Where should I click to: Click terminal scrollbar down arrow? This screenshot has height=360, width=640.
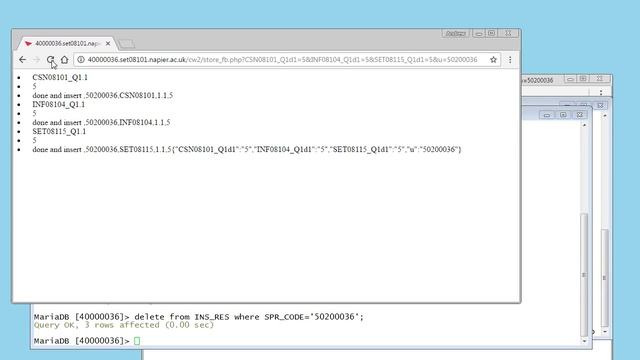click(584, 341)
